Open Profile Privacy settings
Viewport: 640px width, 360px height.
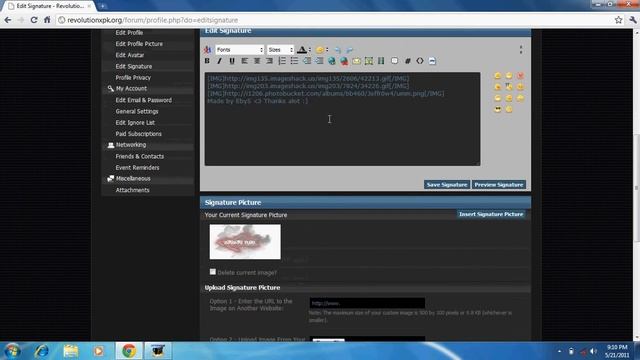tap(133, 78)
